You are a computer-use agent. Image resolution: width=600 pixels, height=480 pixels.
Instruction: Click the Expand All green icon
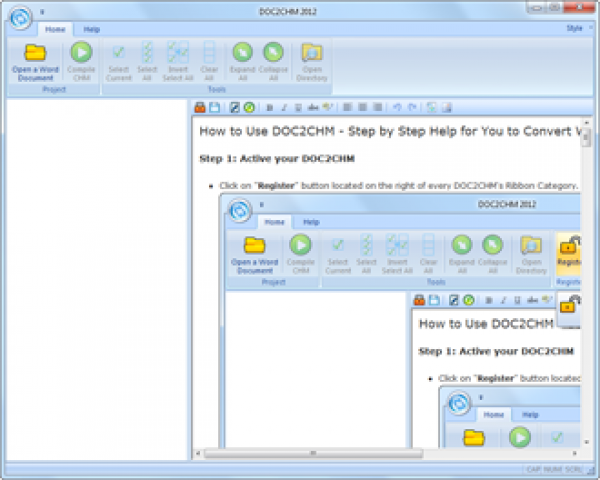(243, 52)
